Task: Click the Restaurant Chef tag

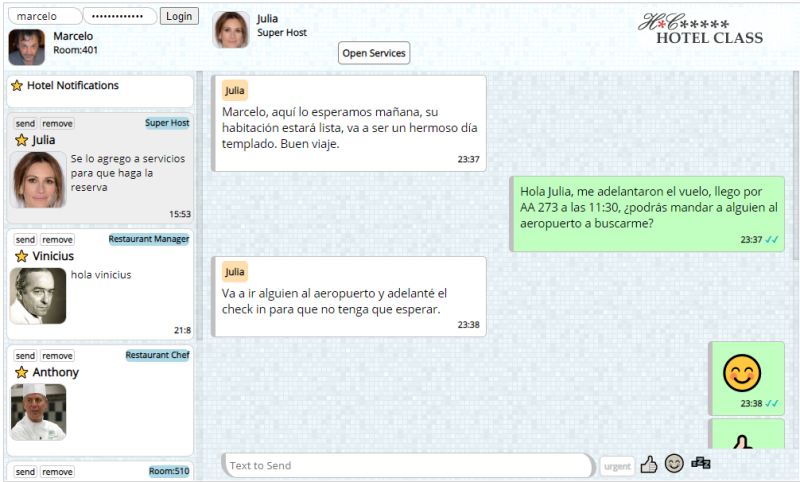Action: click(x=158, y=355)
